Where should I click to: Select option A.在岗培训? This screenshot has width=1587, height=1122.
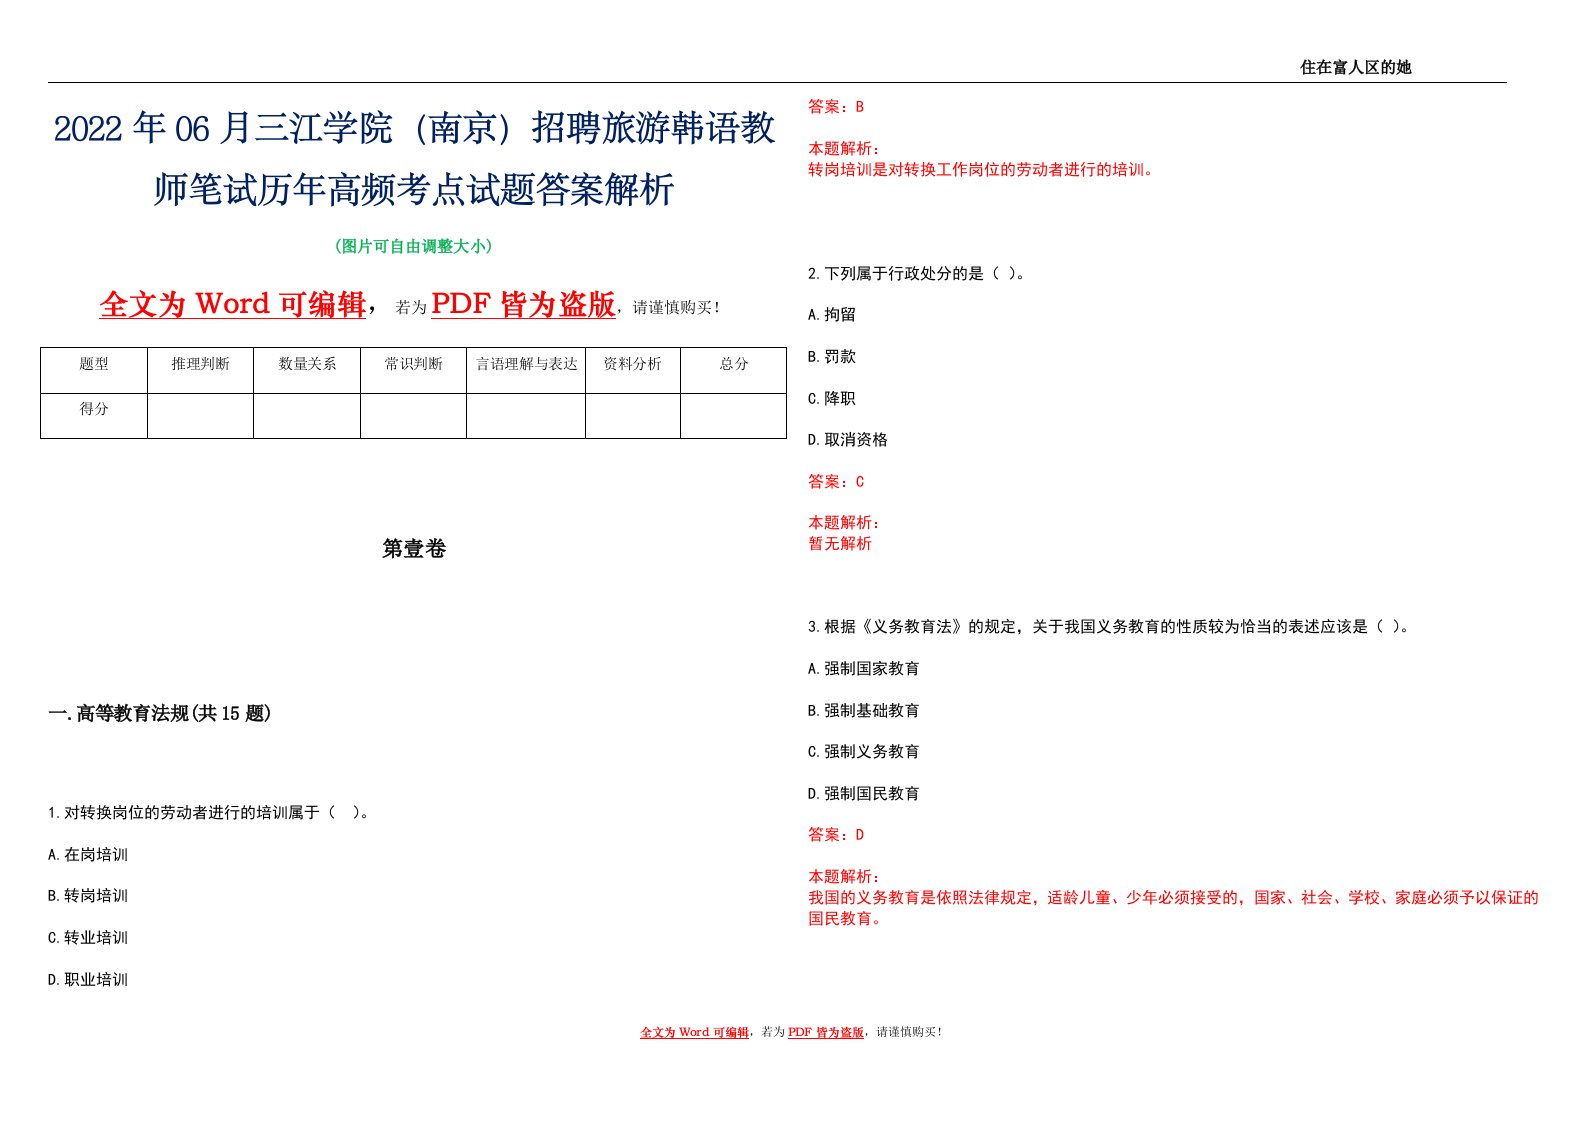pyautogui.click(x=88, y=855)
